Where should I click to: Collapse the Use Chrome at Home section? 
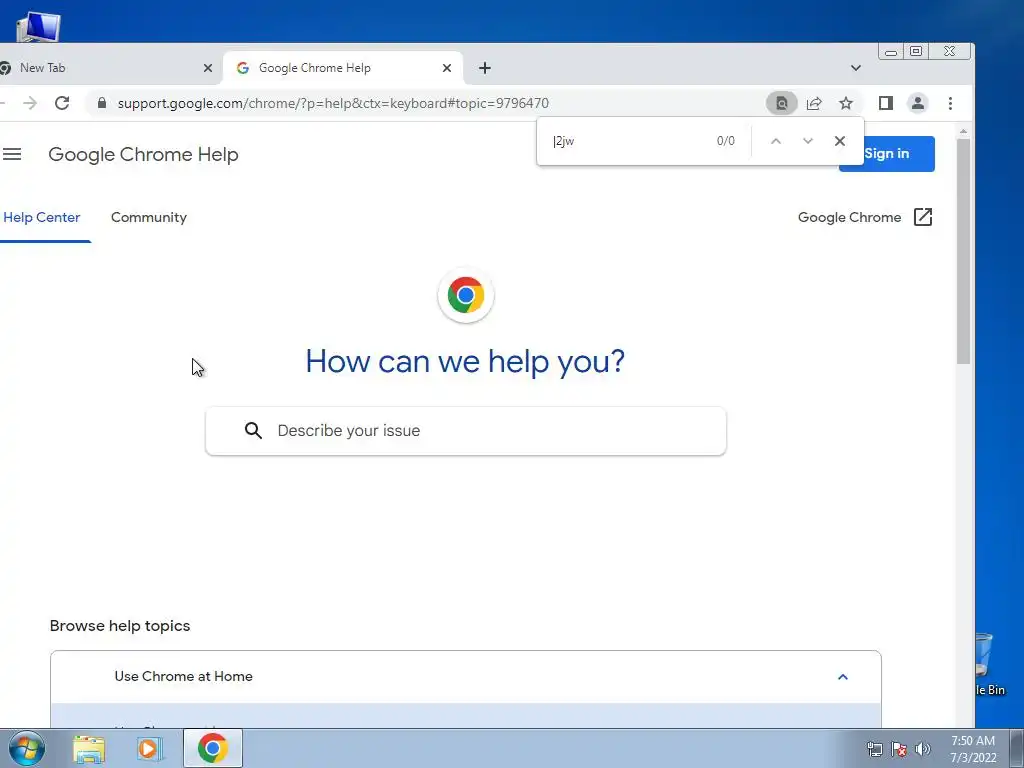(x=842, y=677)
